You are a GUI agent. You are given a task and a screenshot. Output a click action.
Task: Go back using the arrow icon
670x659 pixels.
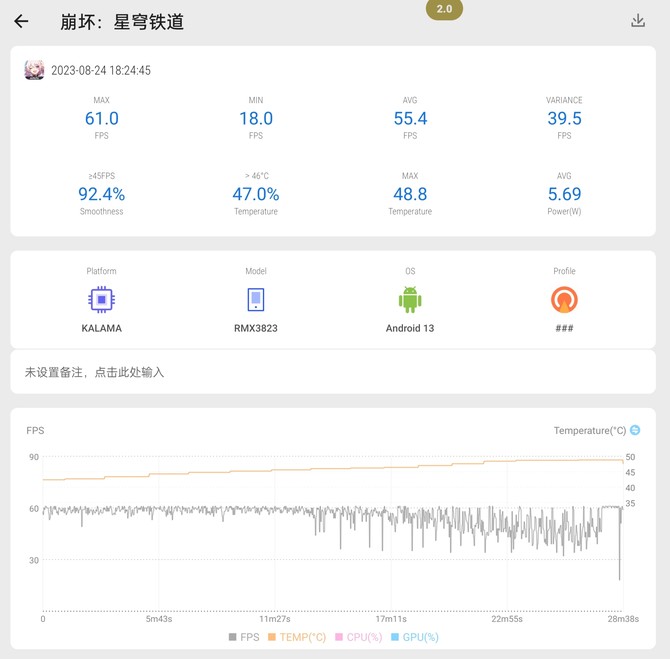pos(21,21)
